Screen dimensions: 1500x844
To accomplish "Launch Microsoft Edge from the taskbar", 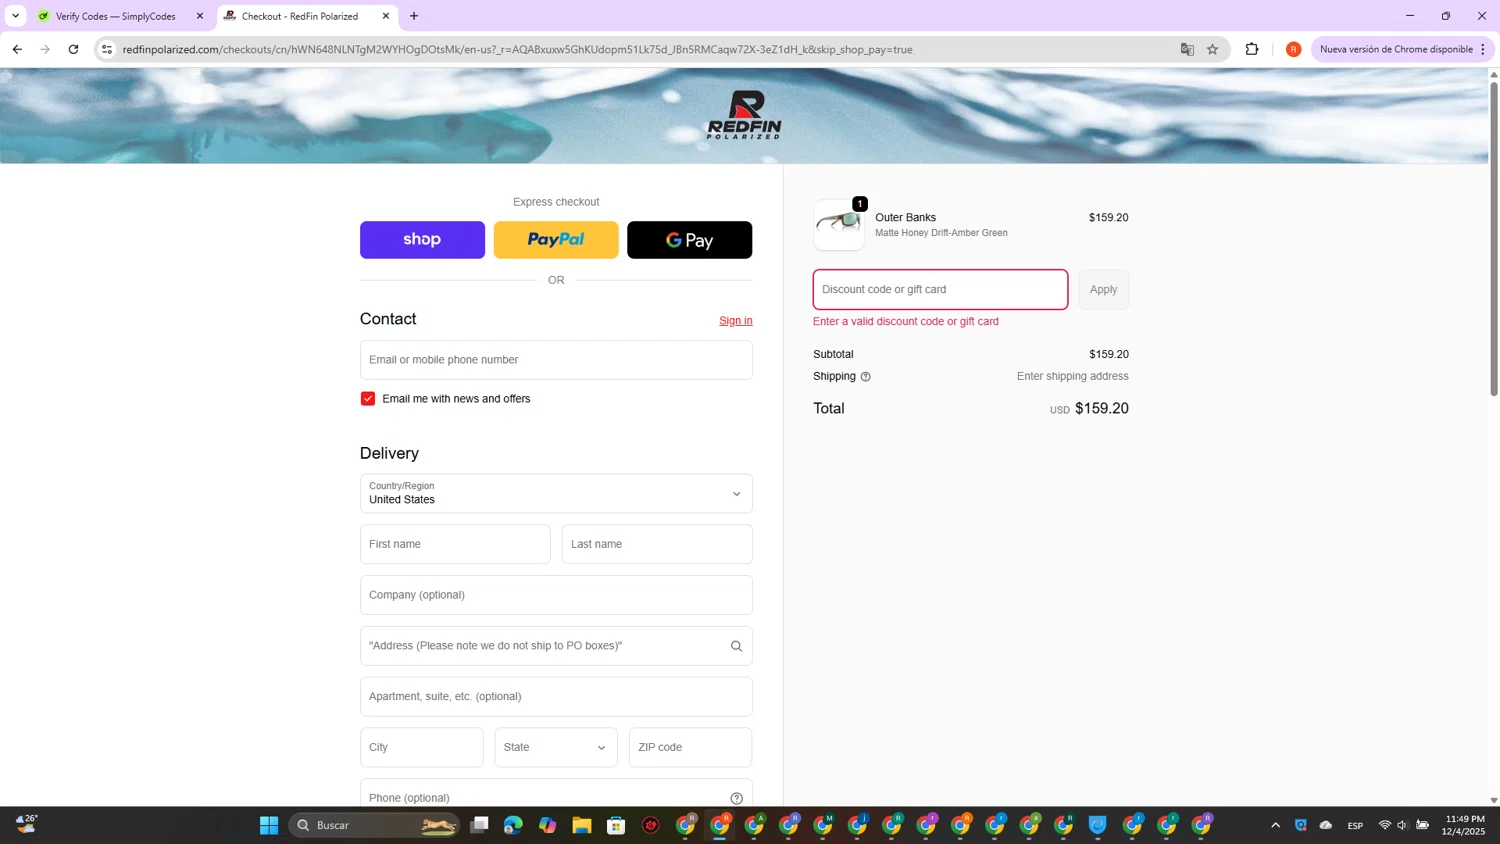I will tap(513, 825).
